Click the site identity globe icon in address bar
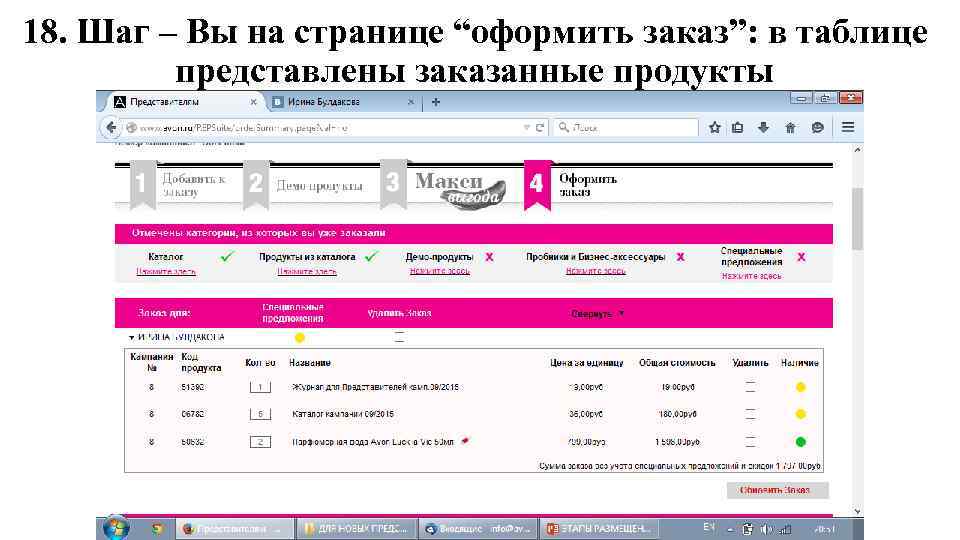 (131, 127)
